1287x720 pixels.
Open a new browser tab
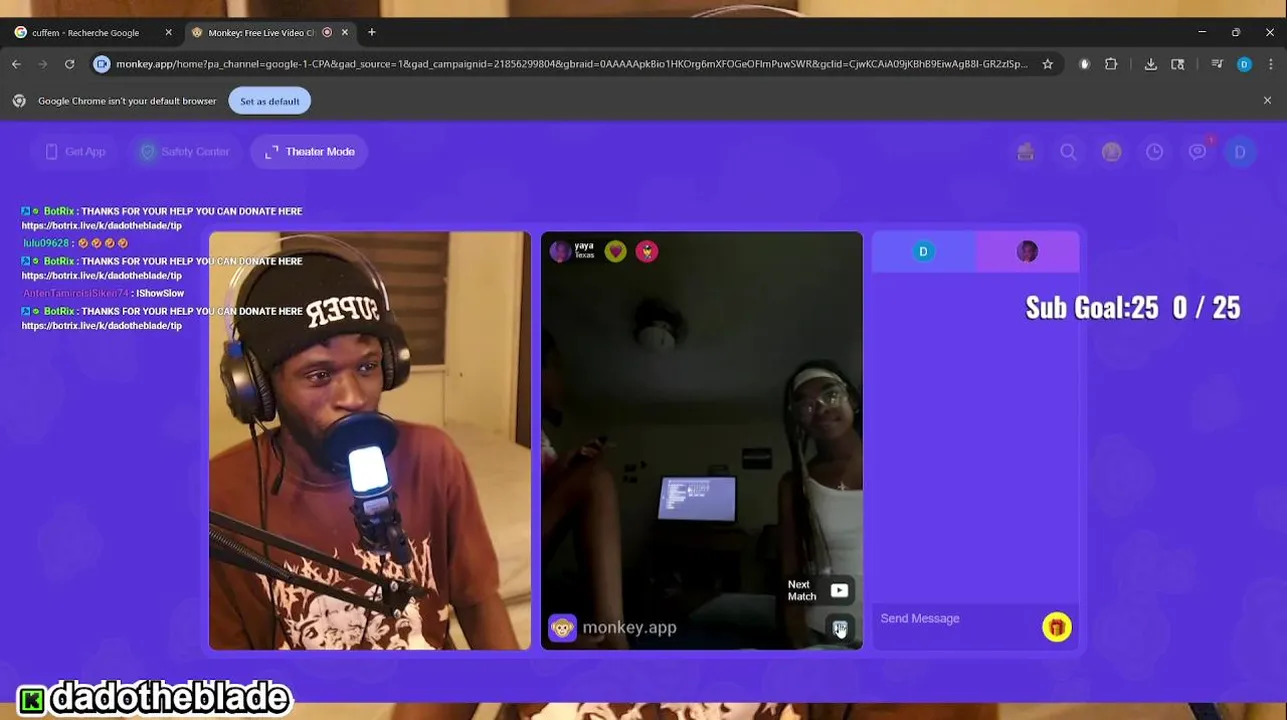click(372, 32)
